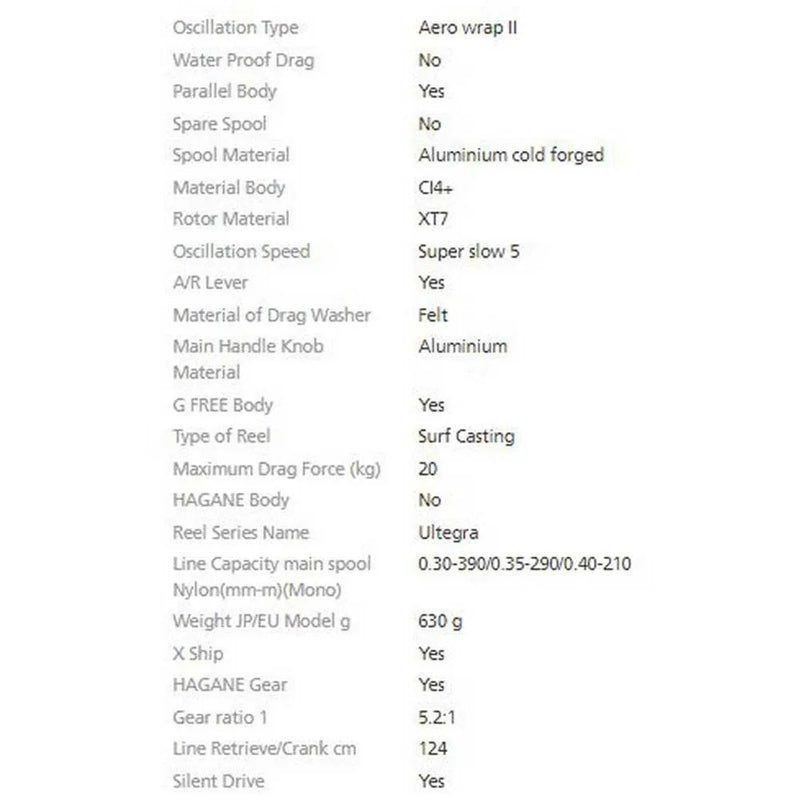Select the Silent Drive label
Image resolution: width=800 pixels, height=800 pixels.
coord(218,781)
